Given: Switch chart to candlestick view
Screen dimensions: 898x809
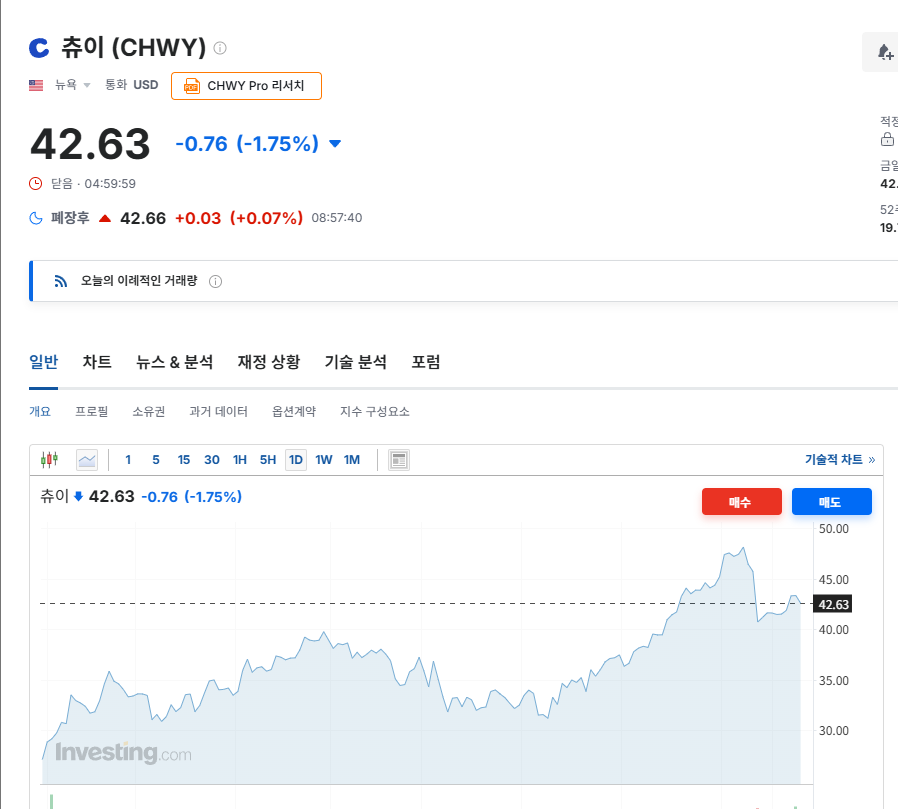Looking at the screenshot, I should [x=49, y=460].
